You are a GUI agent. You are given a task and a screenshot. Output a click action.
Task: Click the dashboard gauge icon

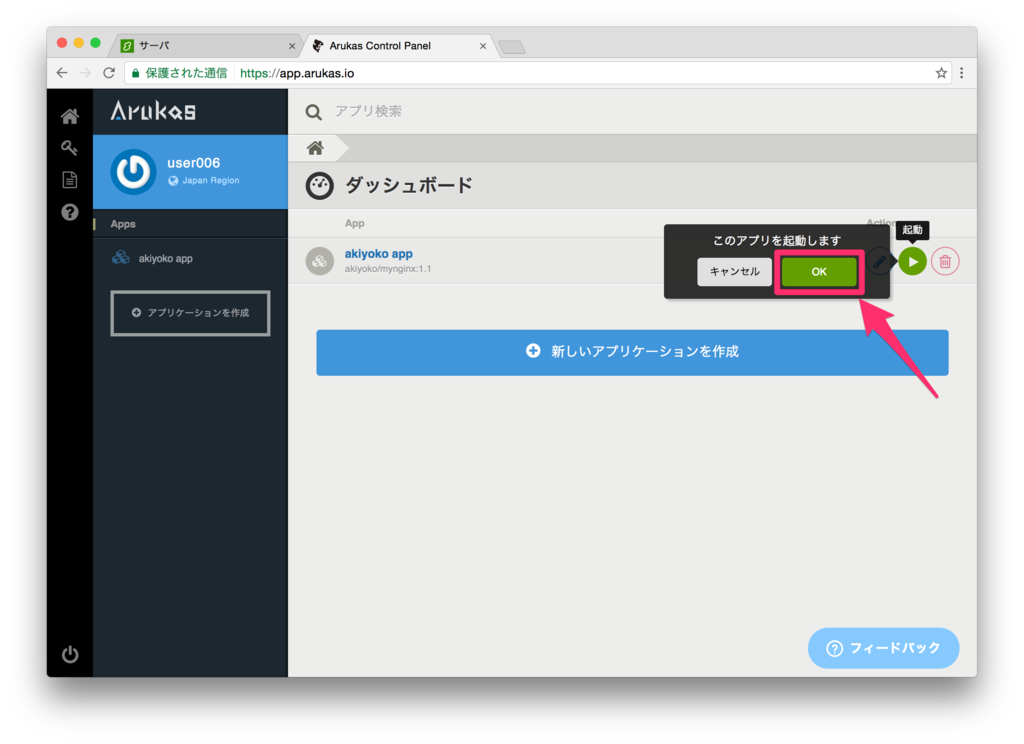pyautogui.click(x=319, y=186)
